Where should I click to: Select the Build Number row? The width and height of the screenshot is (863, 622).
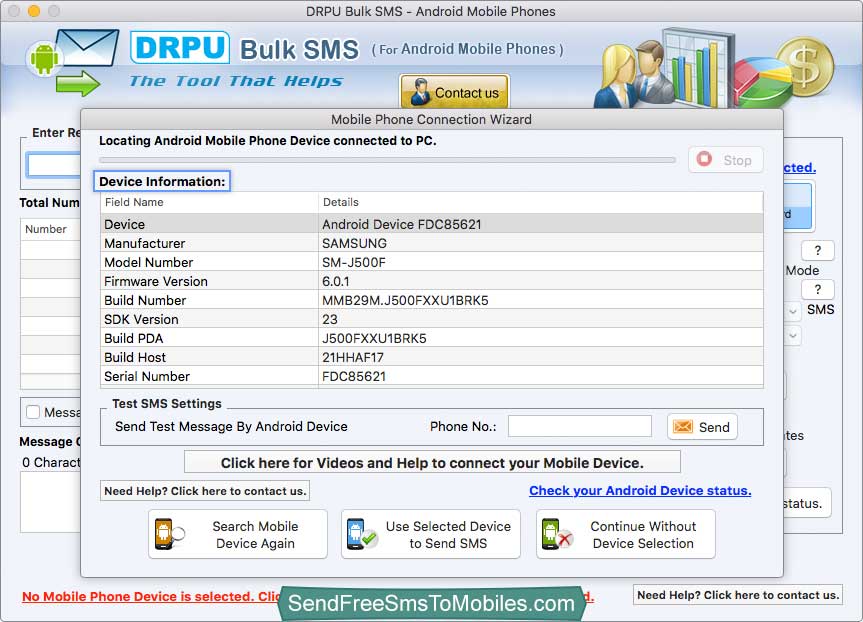(x=432, y=300)
